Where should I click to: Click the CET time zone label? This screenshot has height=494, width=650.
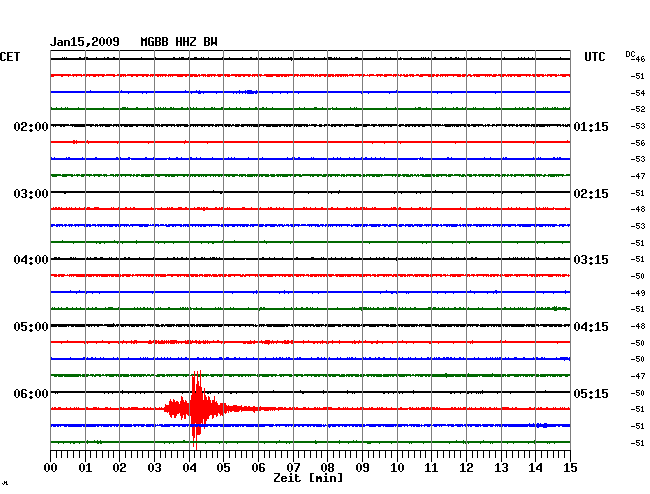(10, 57)
